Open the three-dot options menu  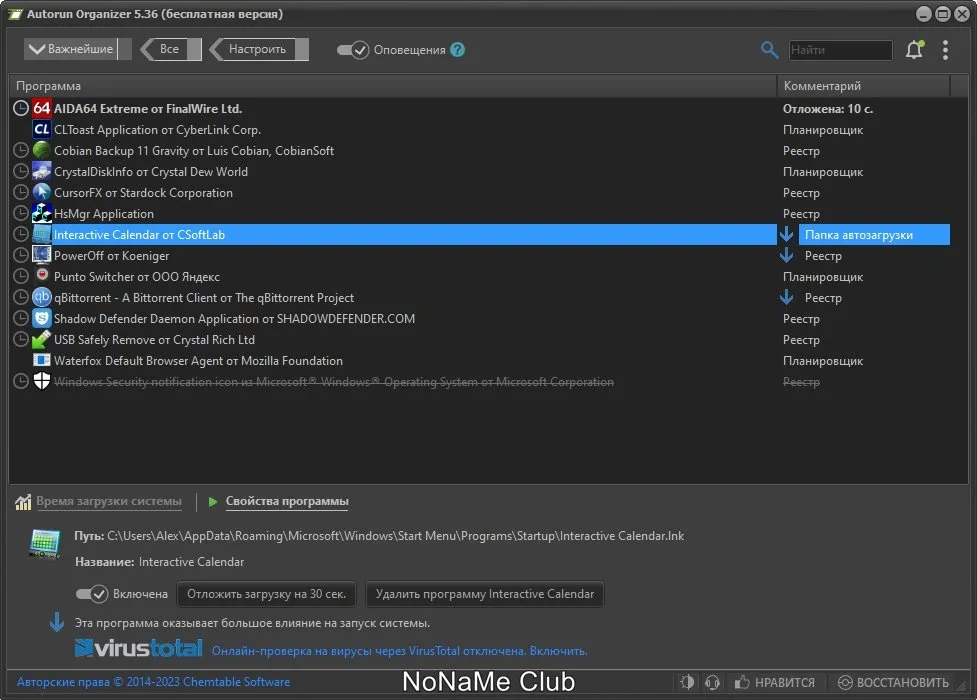pyautogui.click(x=945, y=50)
